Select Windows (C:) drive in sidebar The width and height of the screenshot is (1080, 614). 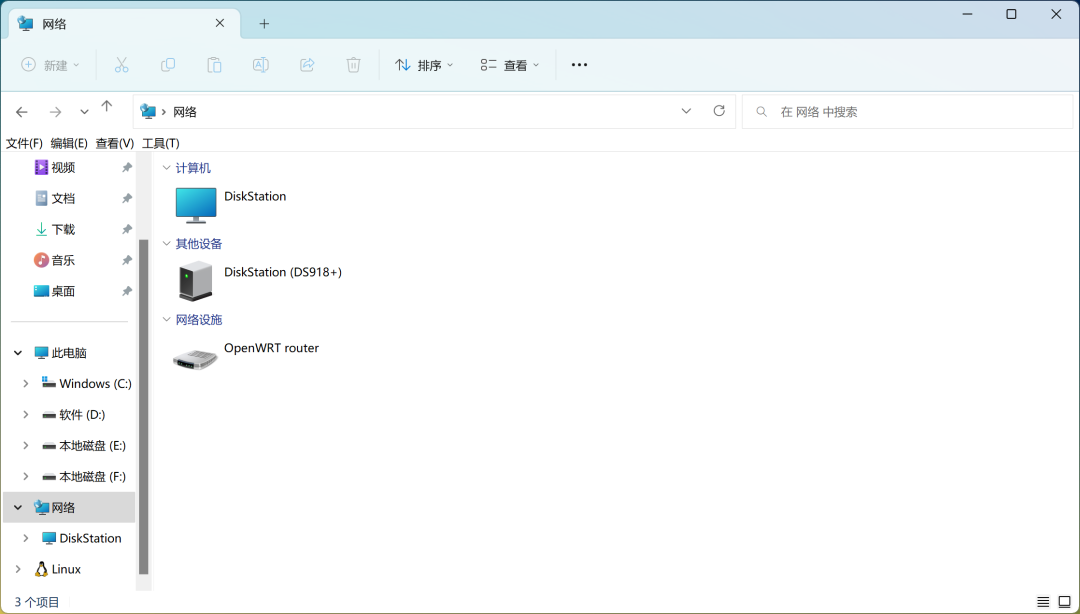click(87, 384)
